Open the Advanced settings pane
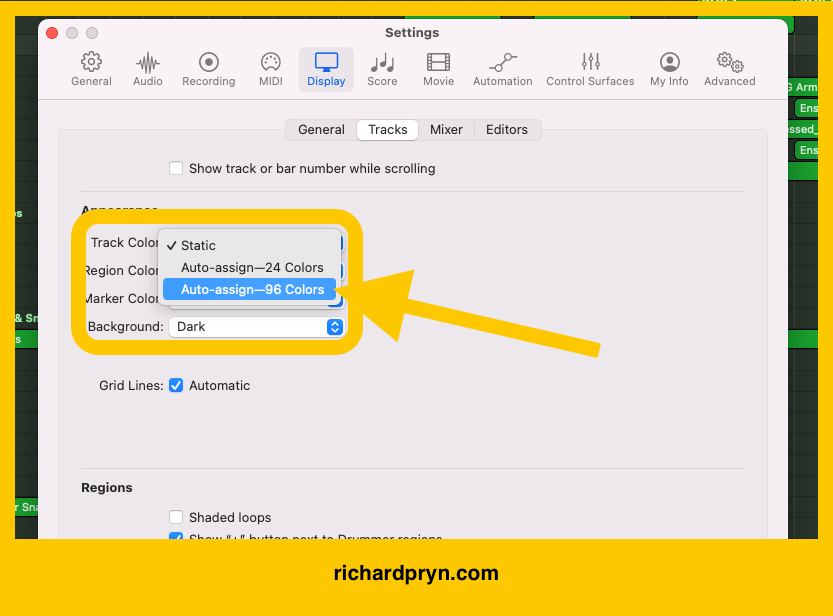 729,70
